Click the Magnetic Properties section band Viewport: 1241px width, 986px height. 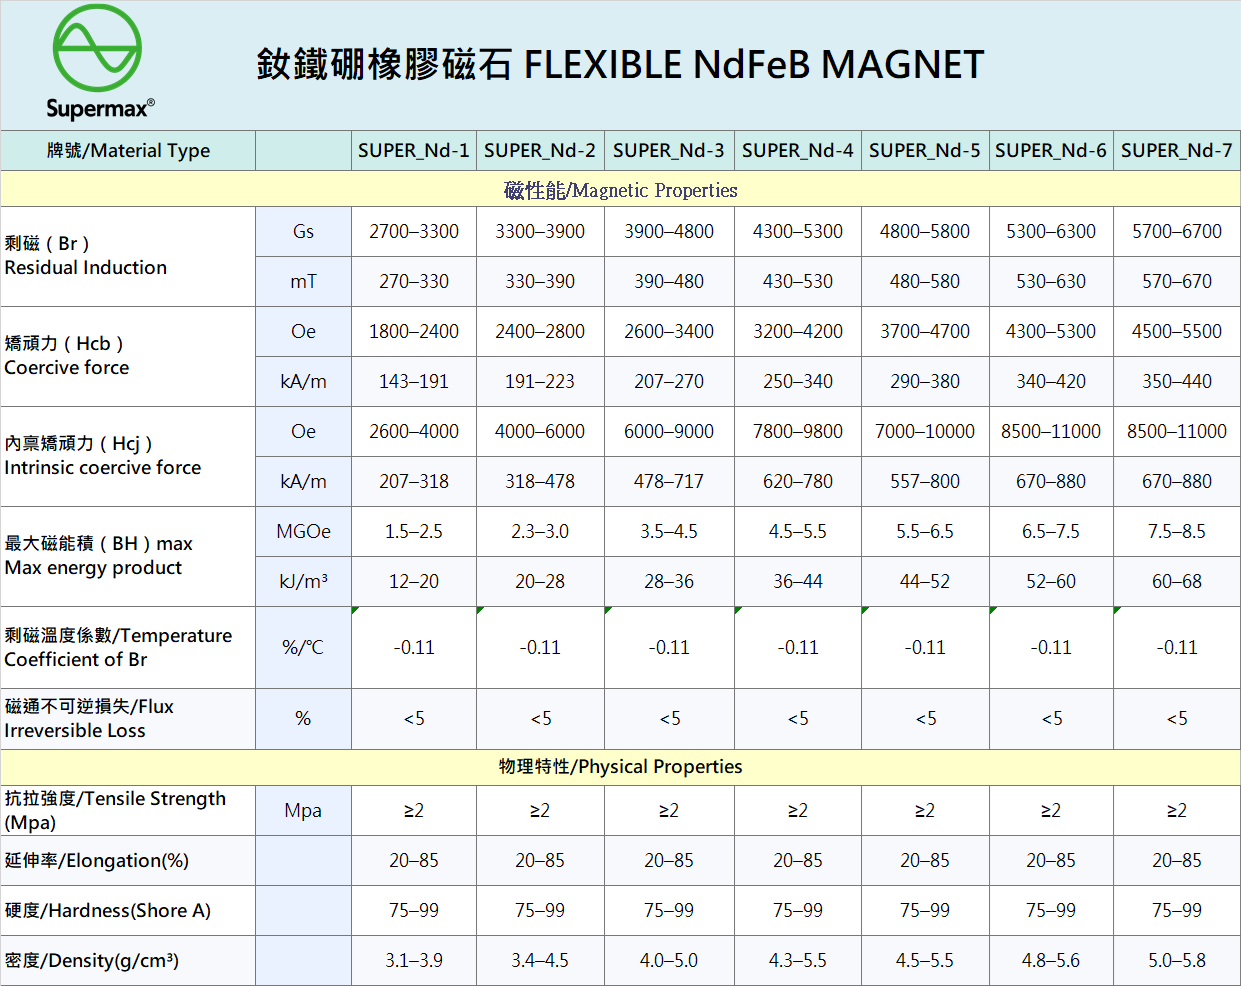pos(620,190)
